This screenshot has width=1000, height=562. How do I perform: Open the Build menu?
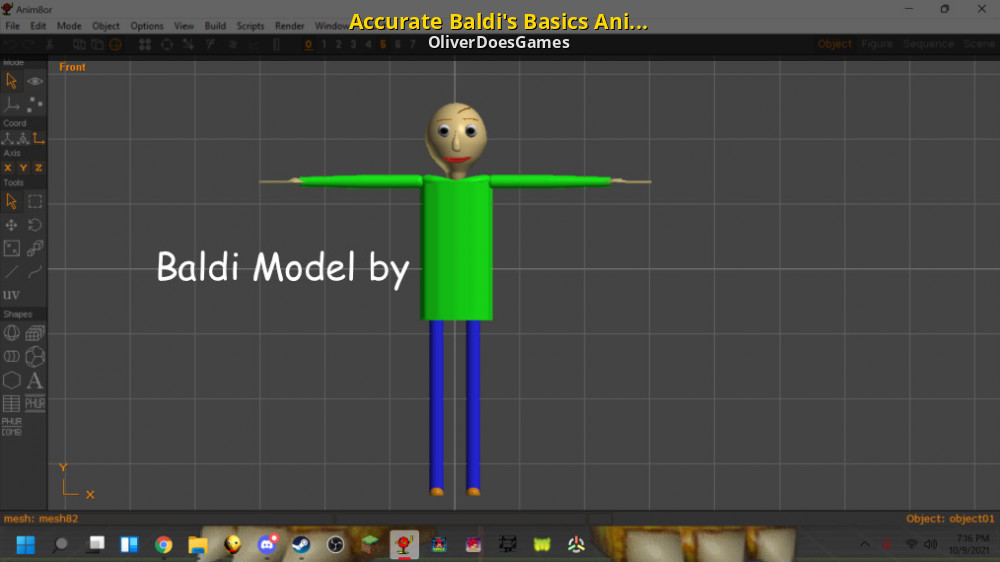[x=215, y=26]
